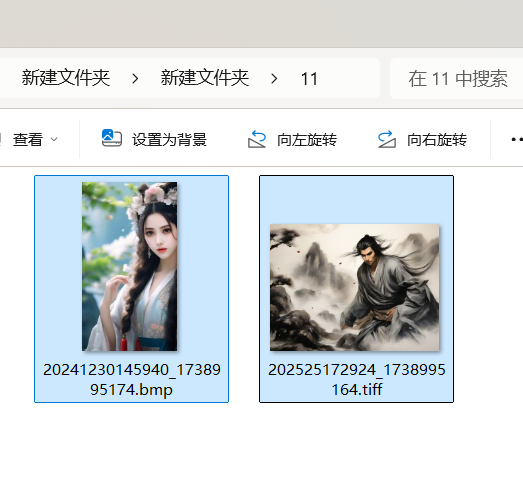Go to second 新建文件夹 breadcrumb
The width and height of the screenshot is (523, 478).
pyautogui.click(x=205, y=78)
